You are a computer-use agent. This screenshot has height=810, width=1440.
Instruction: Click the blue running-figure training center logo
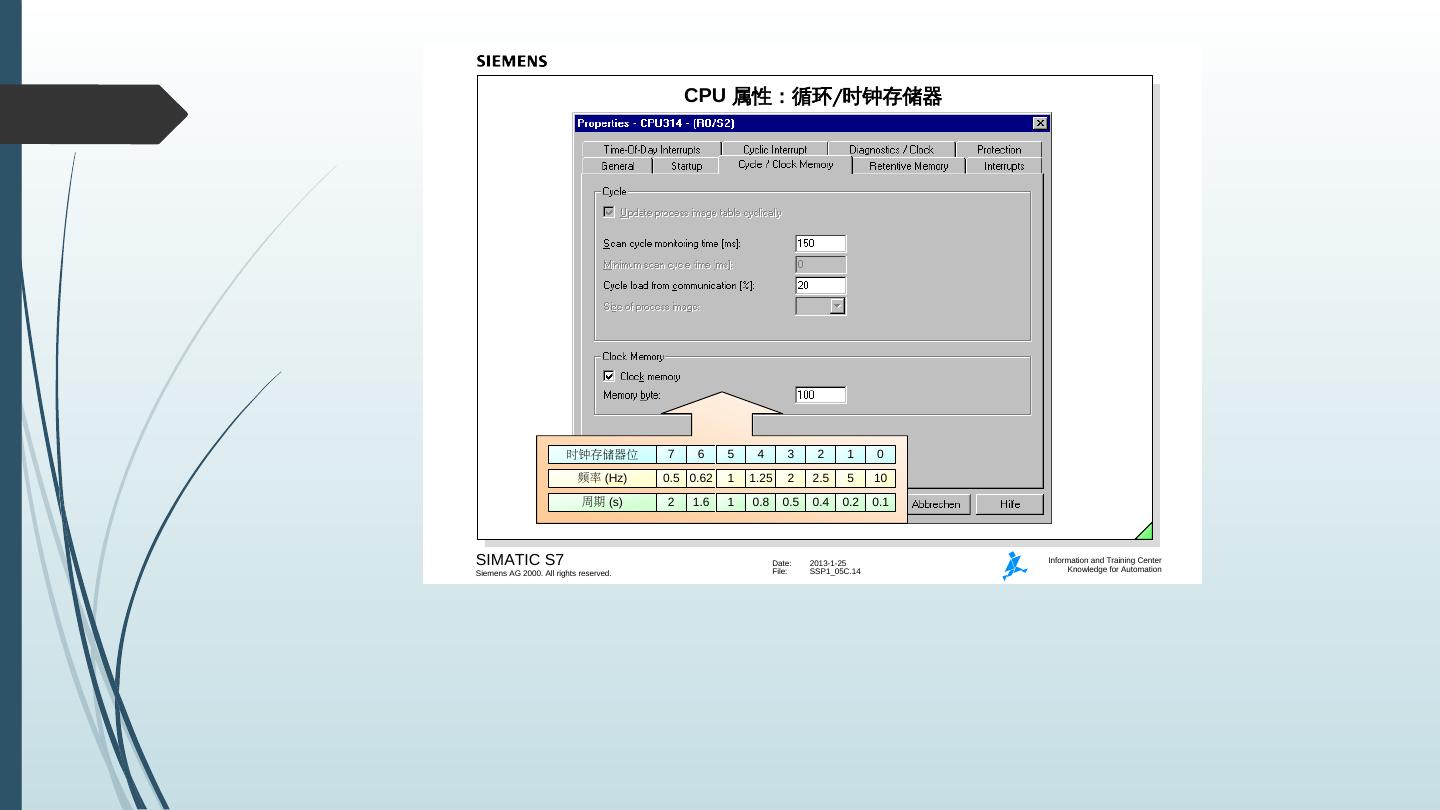click(1014, 566)
